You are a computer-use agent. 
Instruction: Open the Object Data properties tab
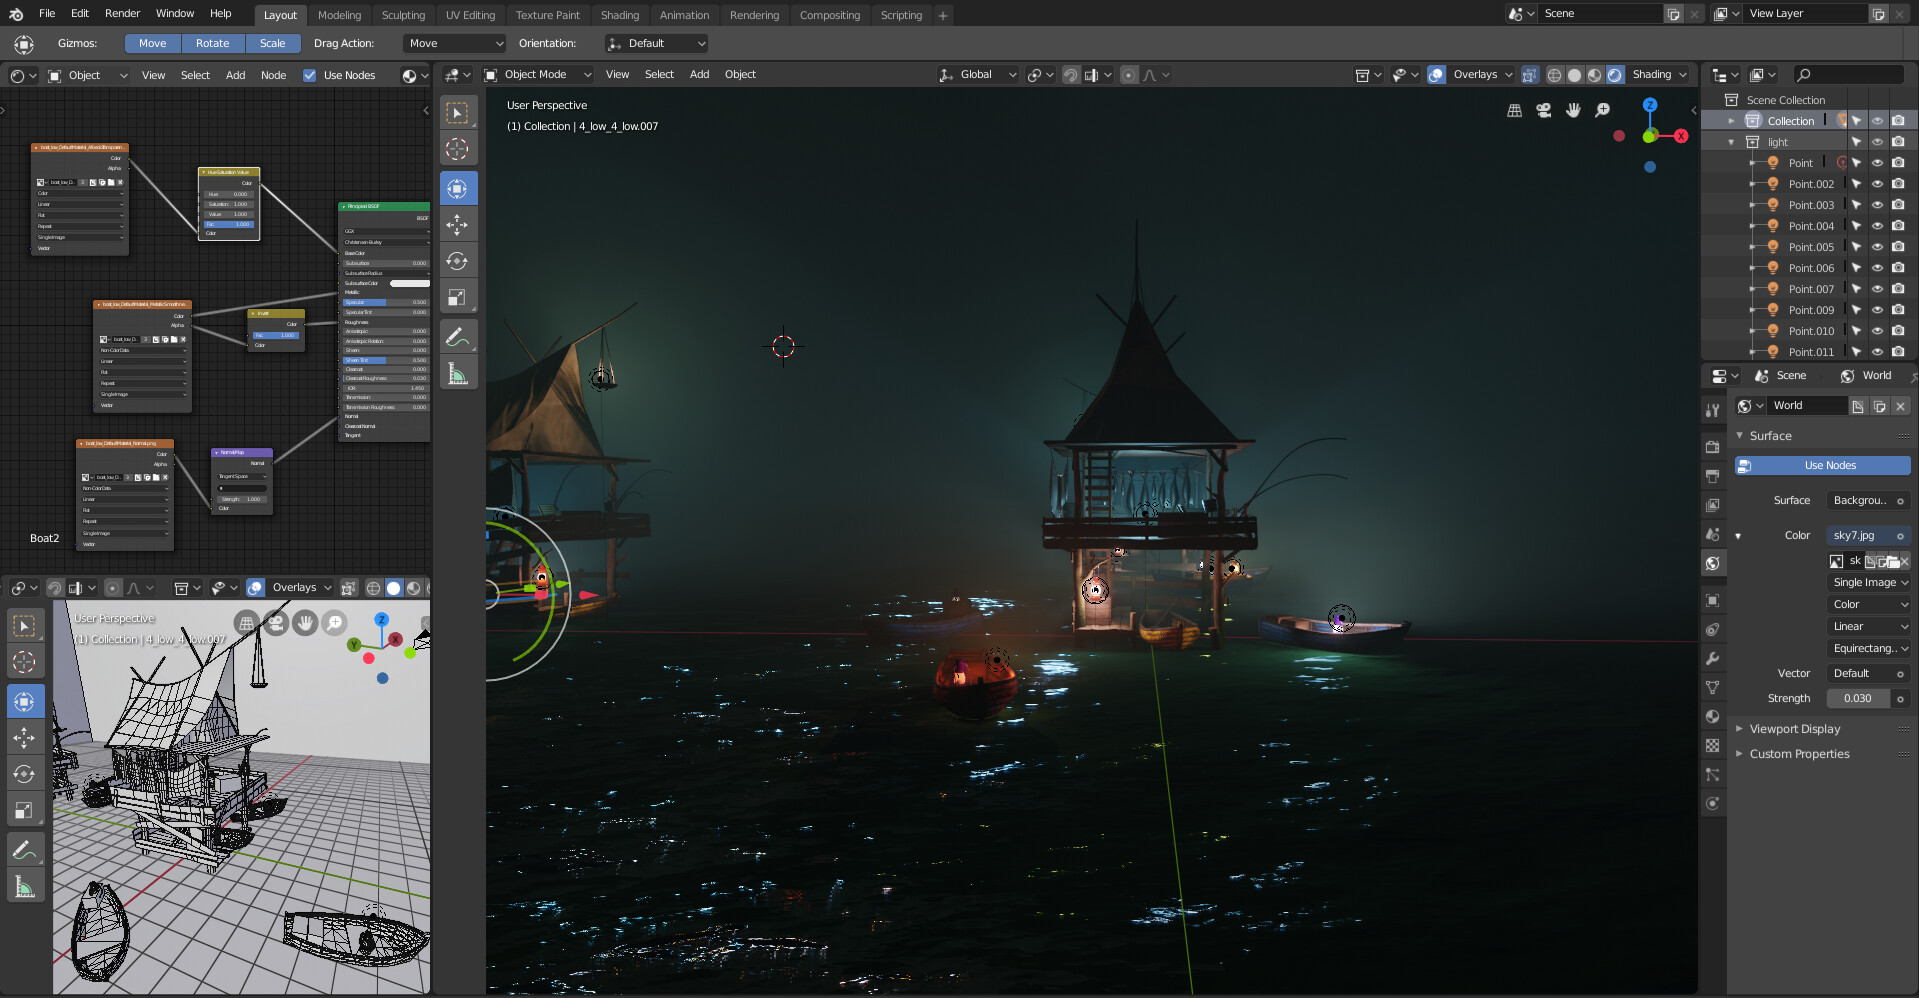[1713, 687]
